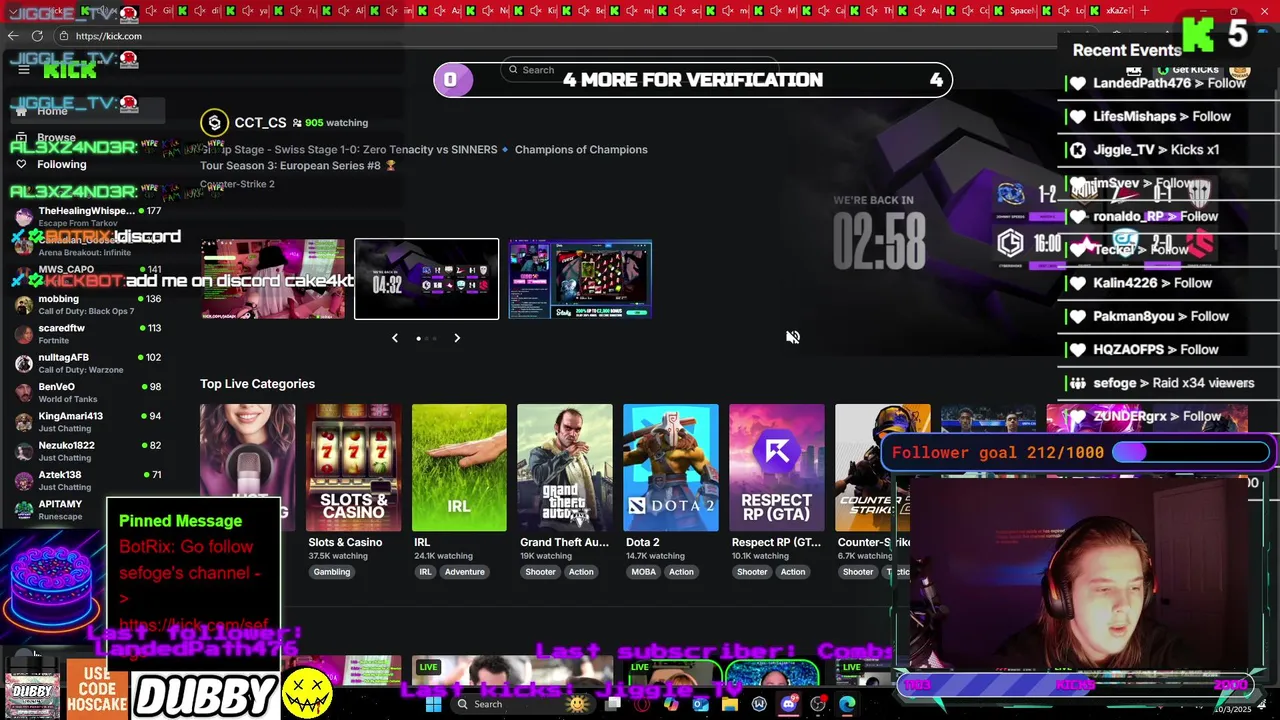Click the MOBA tag under Dota 2
Screen dimensions: 1280x720
[644, 572]
